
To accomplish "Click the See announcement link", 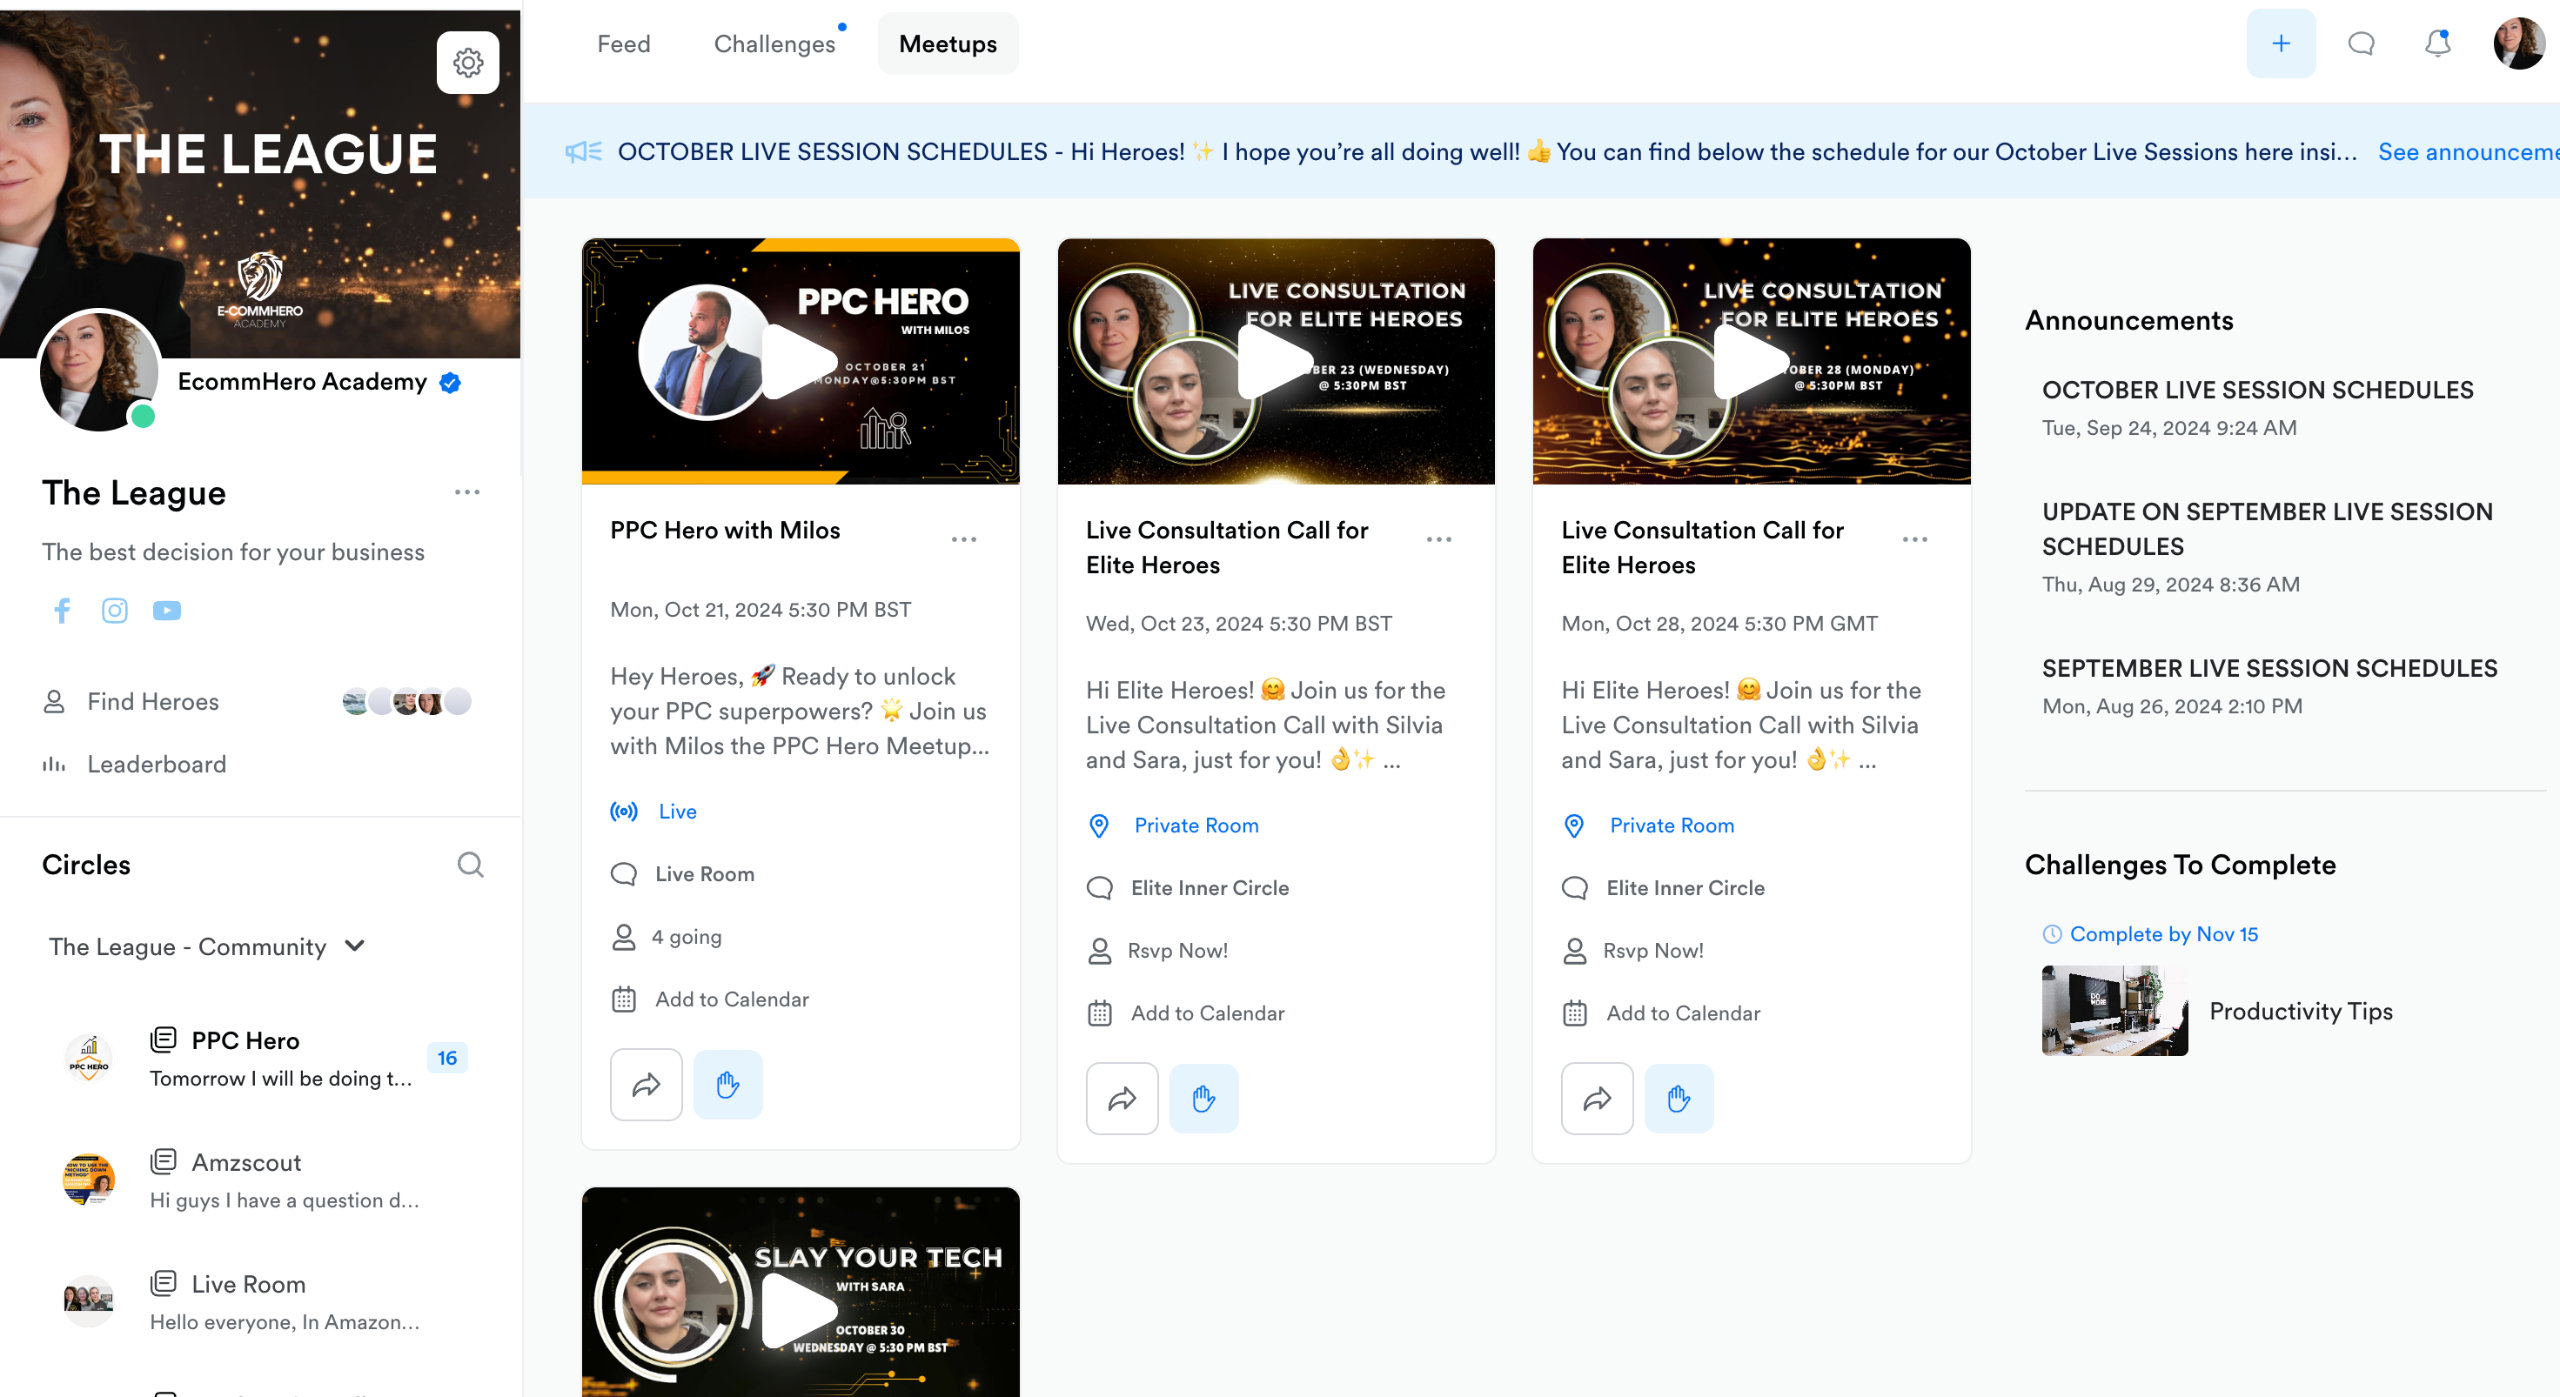I will coord(2466,152).
